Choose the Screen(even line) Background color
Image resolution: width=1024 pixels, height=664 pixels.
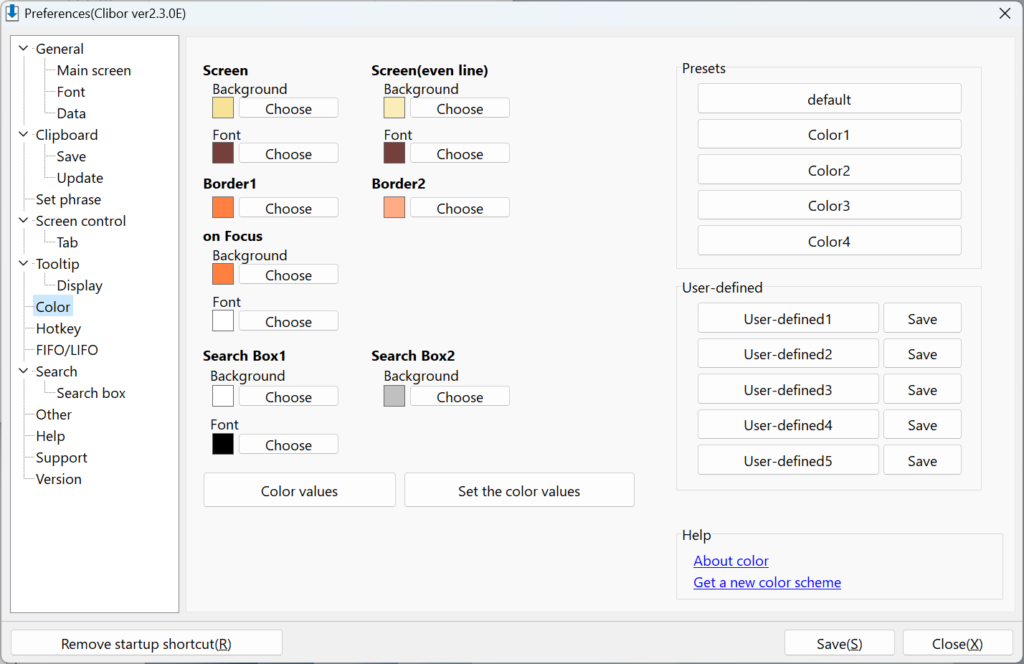(x=460, y=108)
